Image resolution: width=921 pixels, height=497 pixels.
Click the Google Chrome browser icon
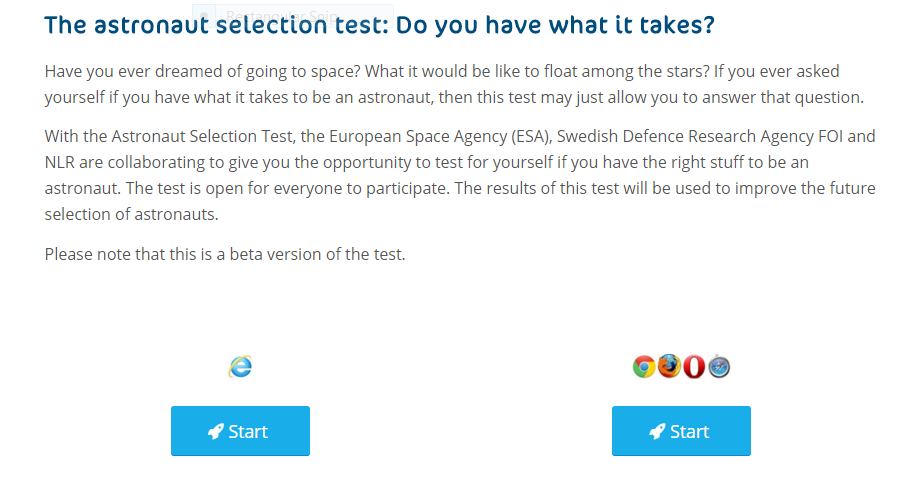(644, 367)
